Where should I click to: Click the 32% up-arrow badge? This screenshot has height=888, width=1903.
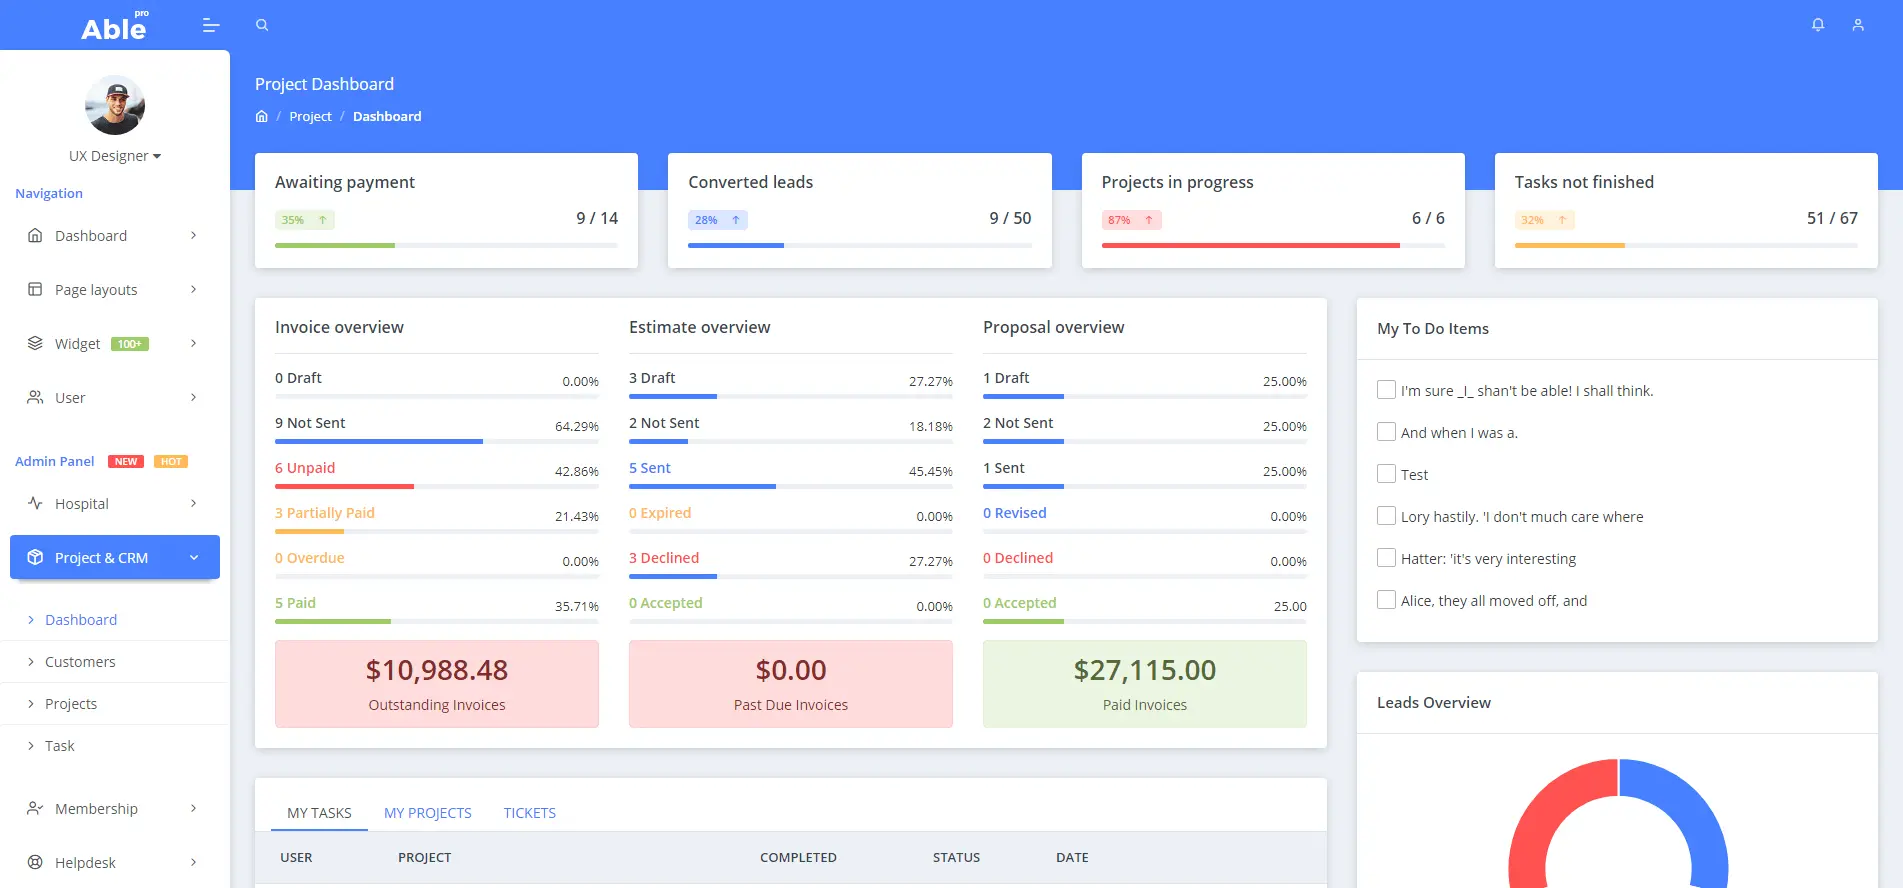pos(1544,220)
